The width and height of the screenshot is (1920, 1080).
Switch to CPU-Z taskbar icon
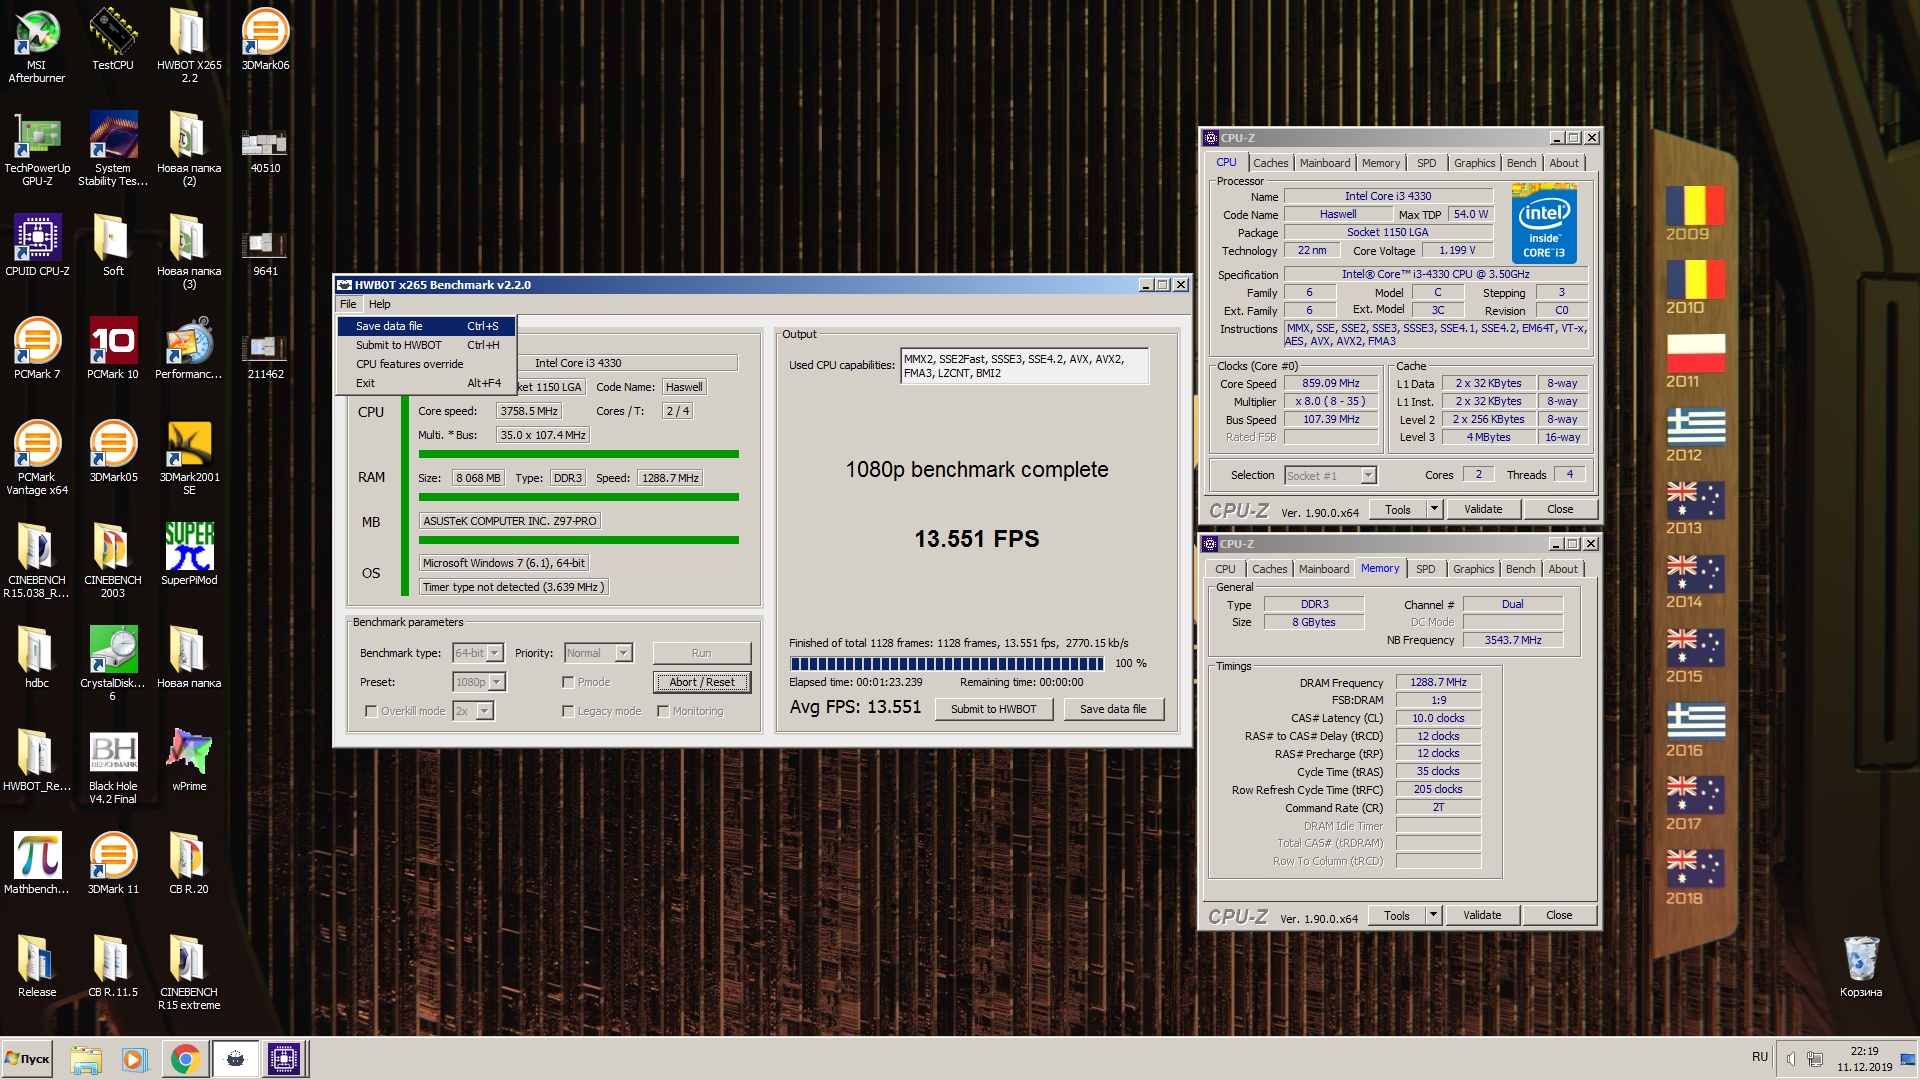[x=283, y=1059]
